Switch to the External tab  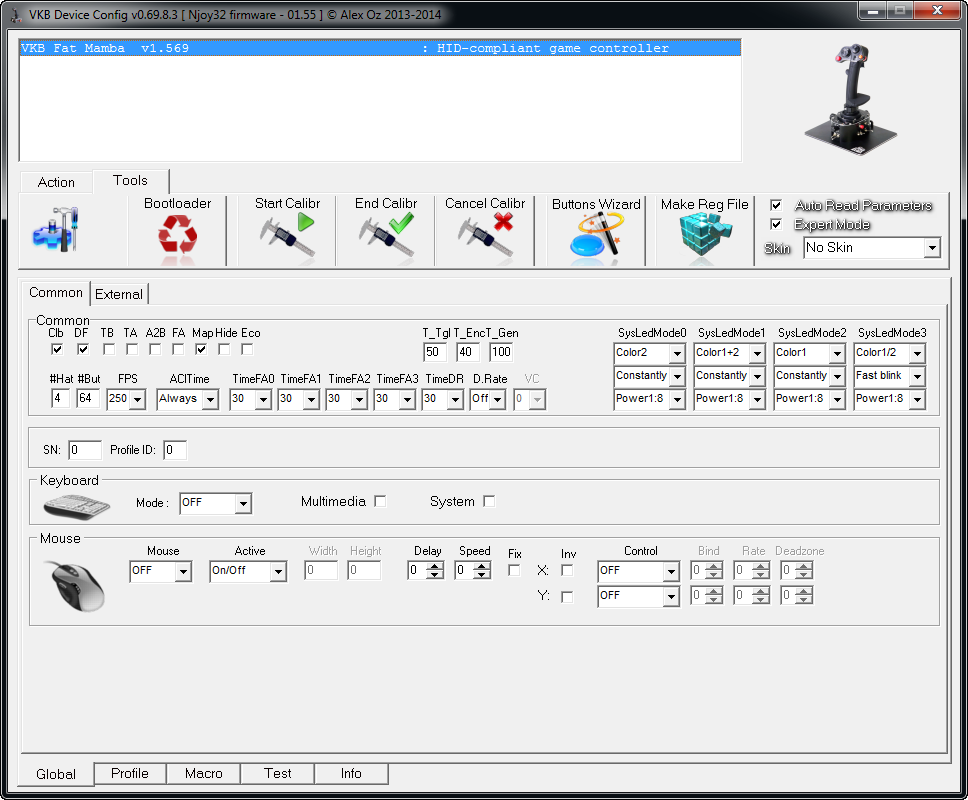pos(119,294)
